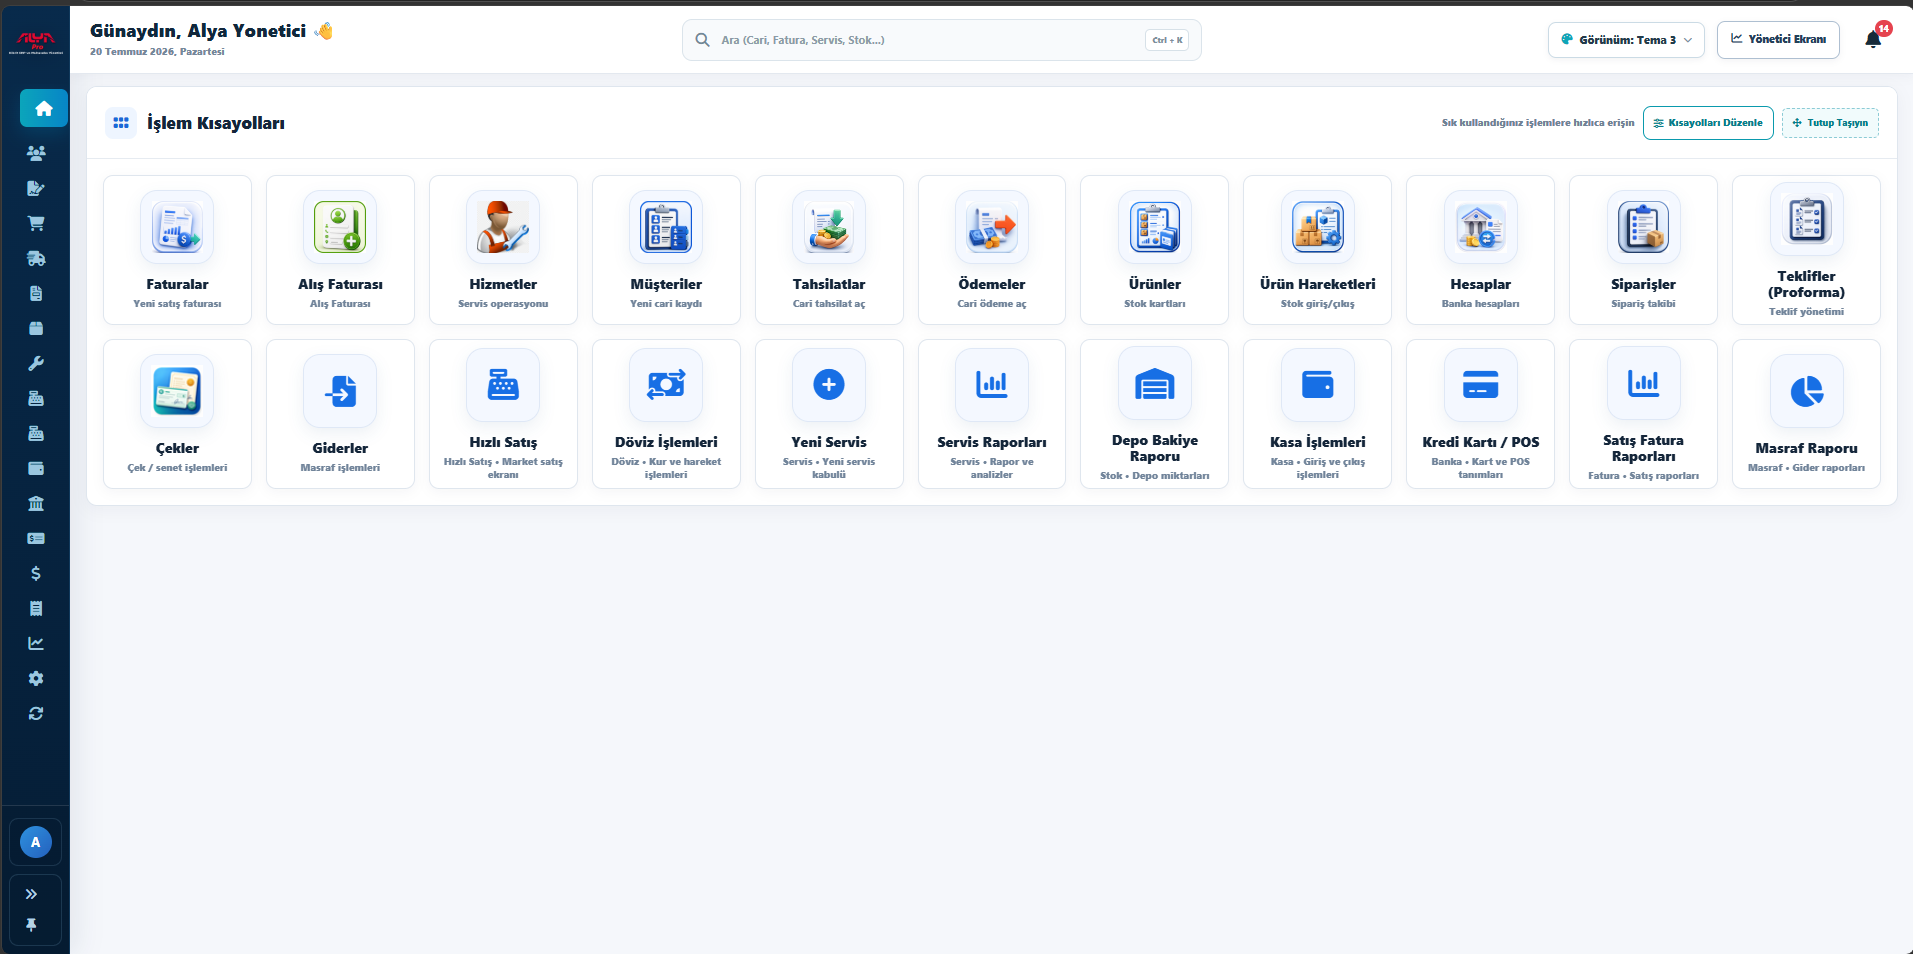Open the wrench service sidebar icon
1913x954 pixels.
click(x=36, y=363)
